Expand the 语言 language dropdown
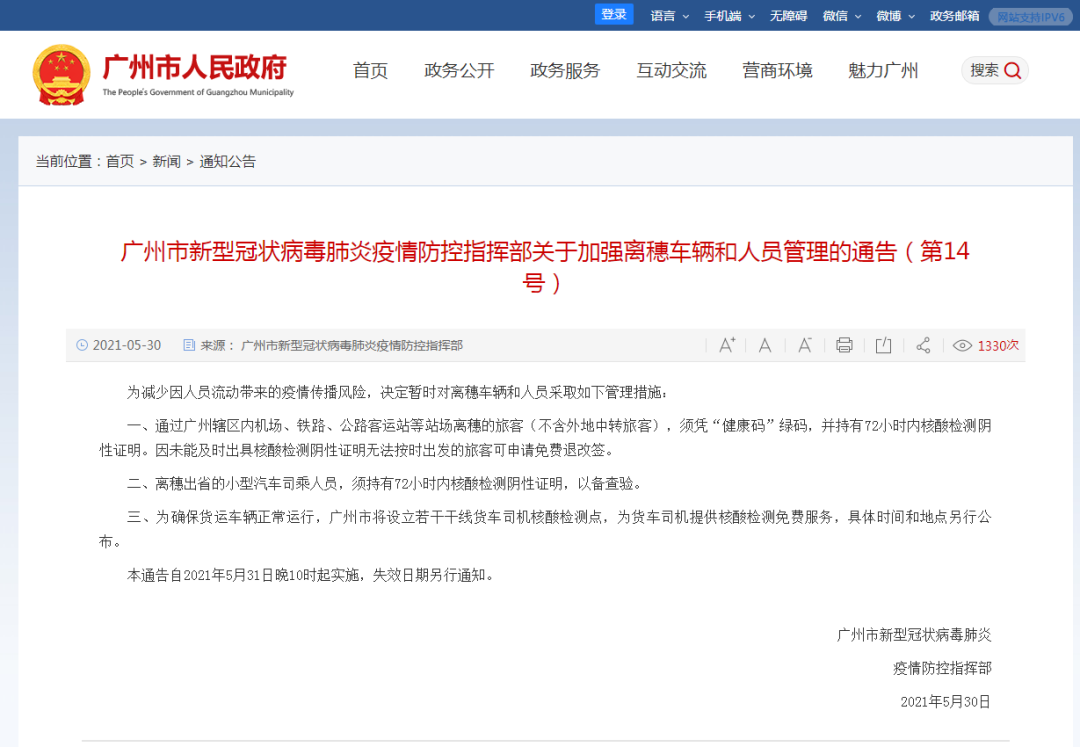The height and width of the screenshot is (747, 1080). click(x=669, y=16)
